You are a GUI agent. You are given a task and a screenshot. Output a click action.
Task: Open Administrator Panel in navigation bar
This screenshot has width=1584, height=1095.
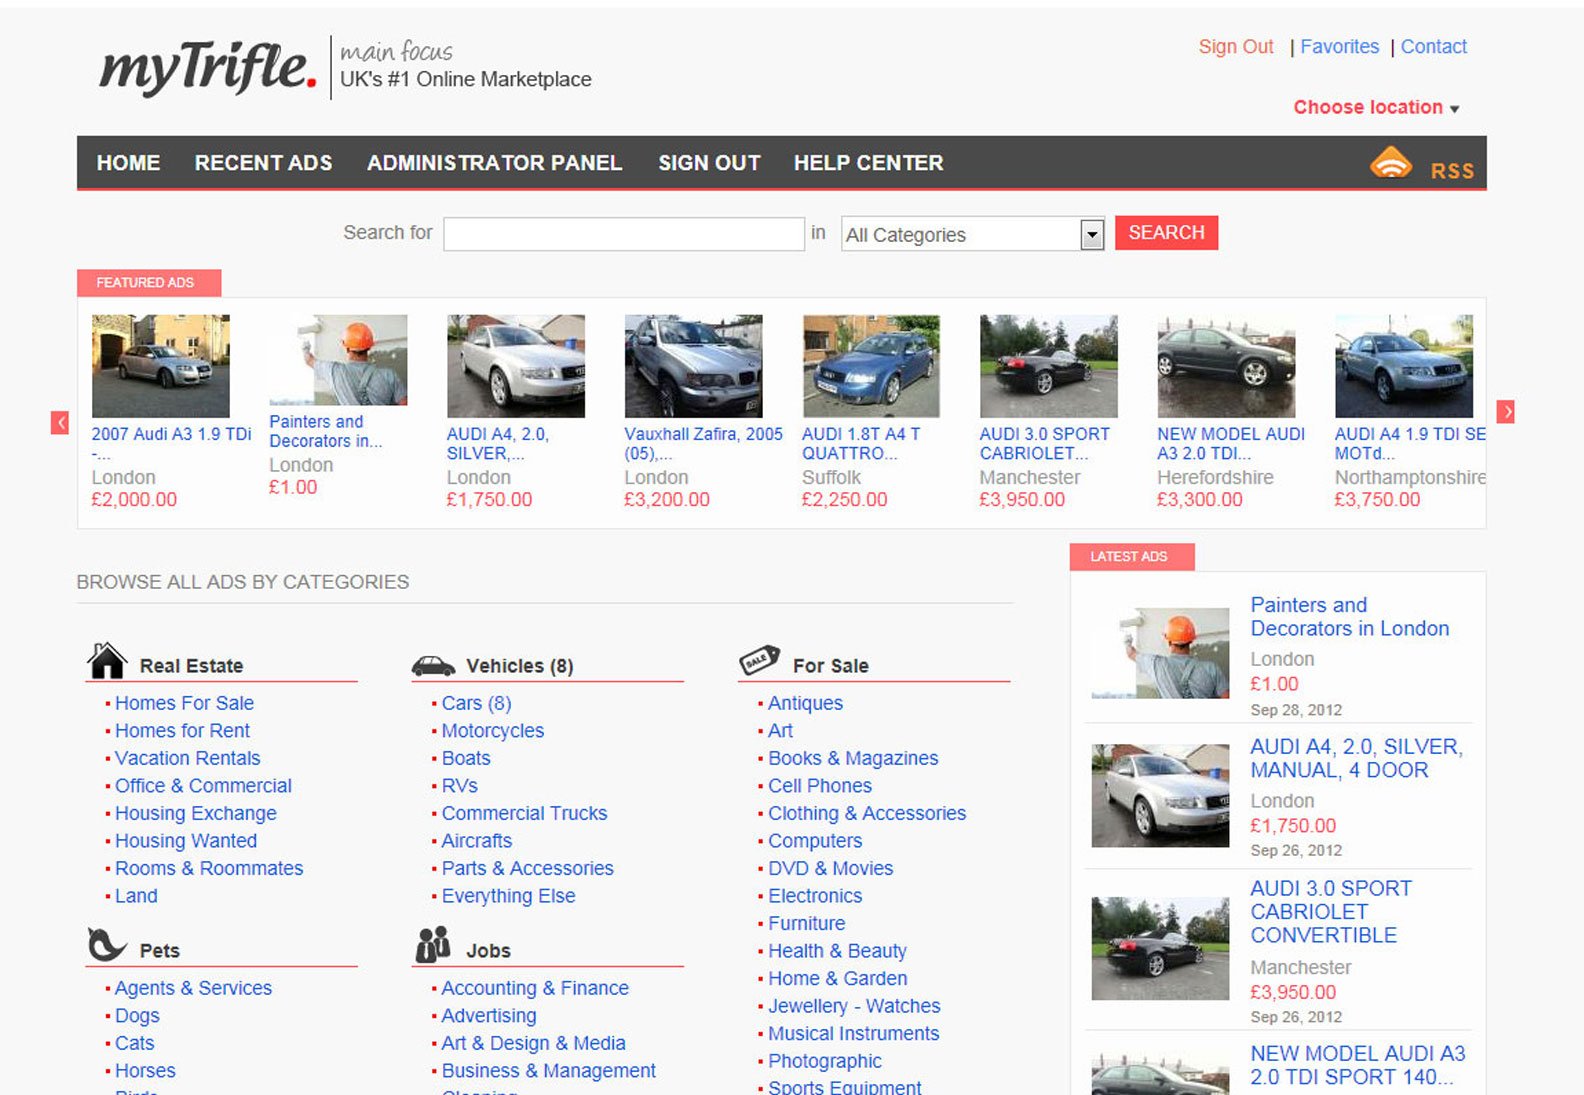(494, 163)
